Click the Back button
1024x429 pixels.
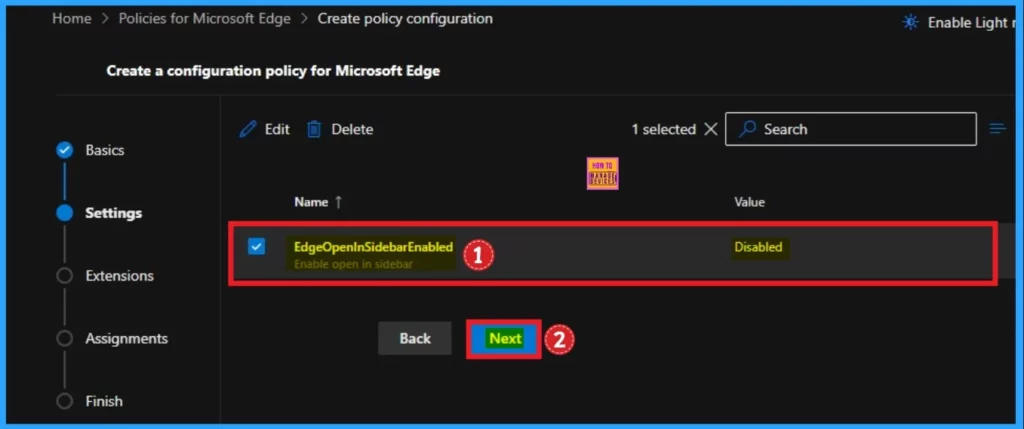(415, 338)
